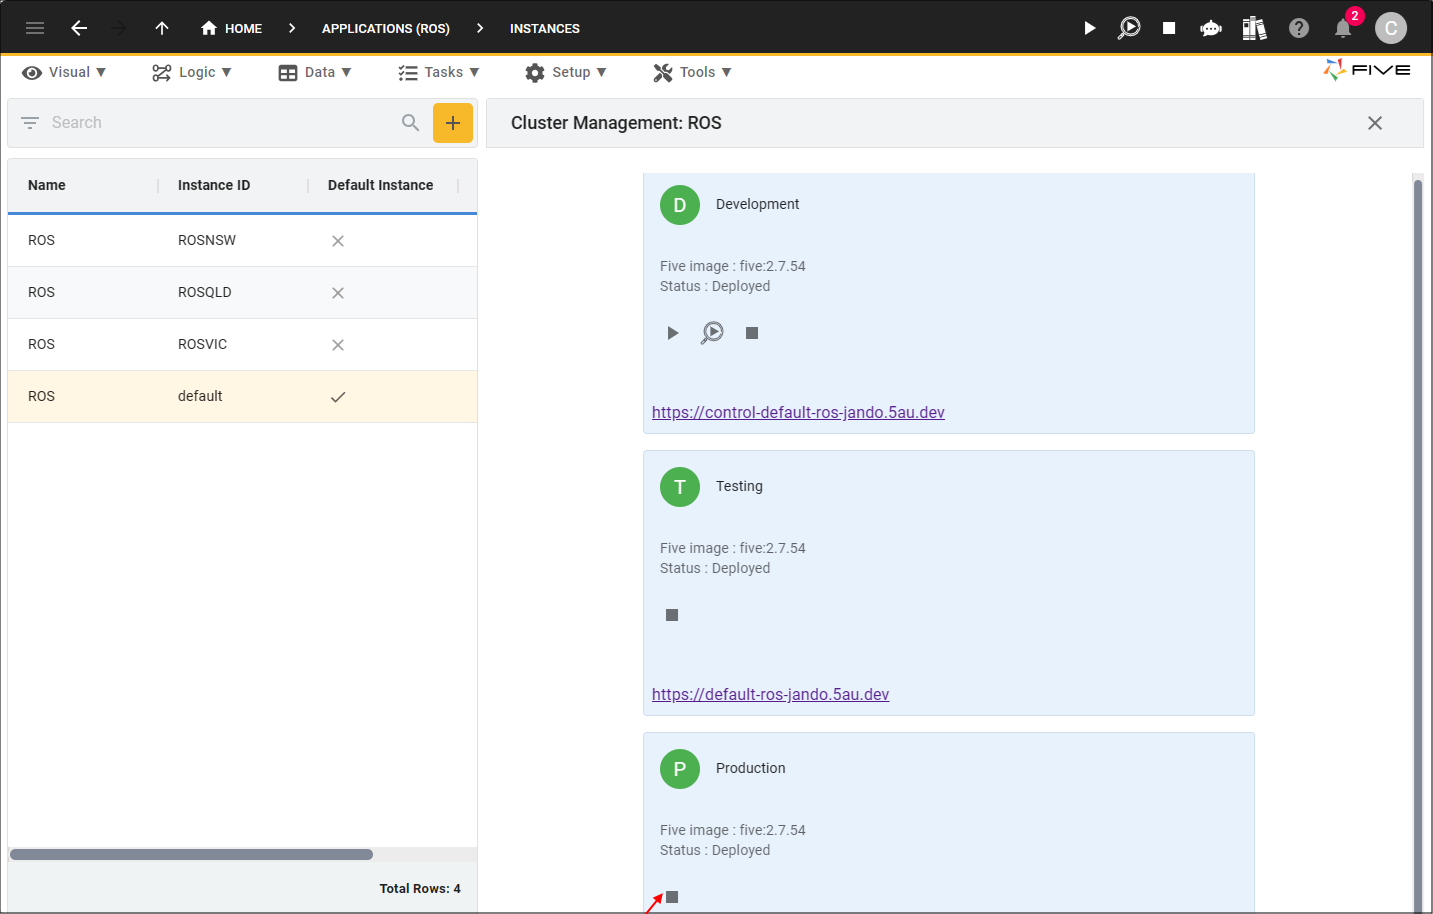
Task: Close the Cluster Management panel
Action: [1375, 123]
